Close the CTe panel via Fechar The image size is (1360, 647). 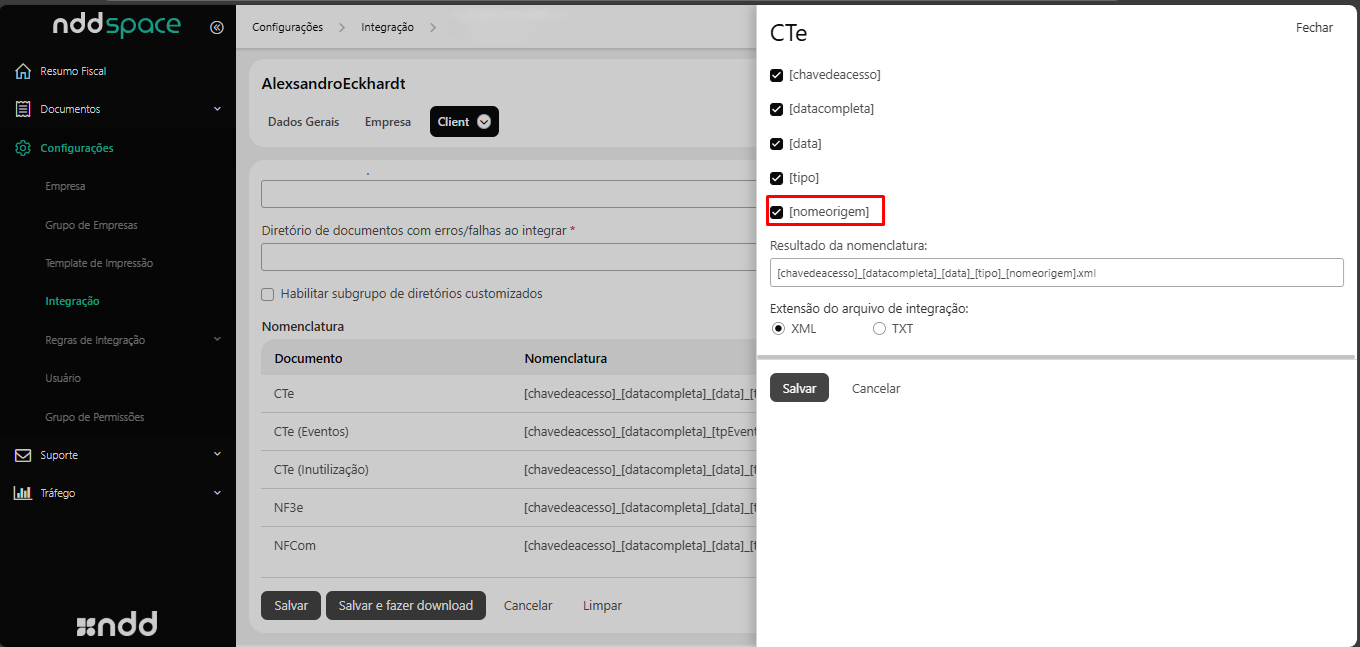[x=1314, y=28]
